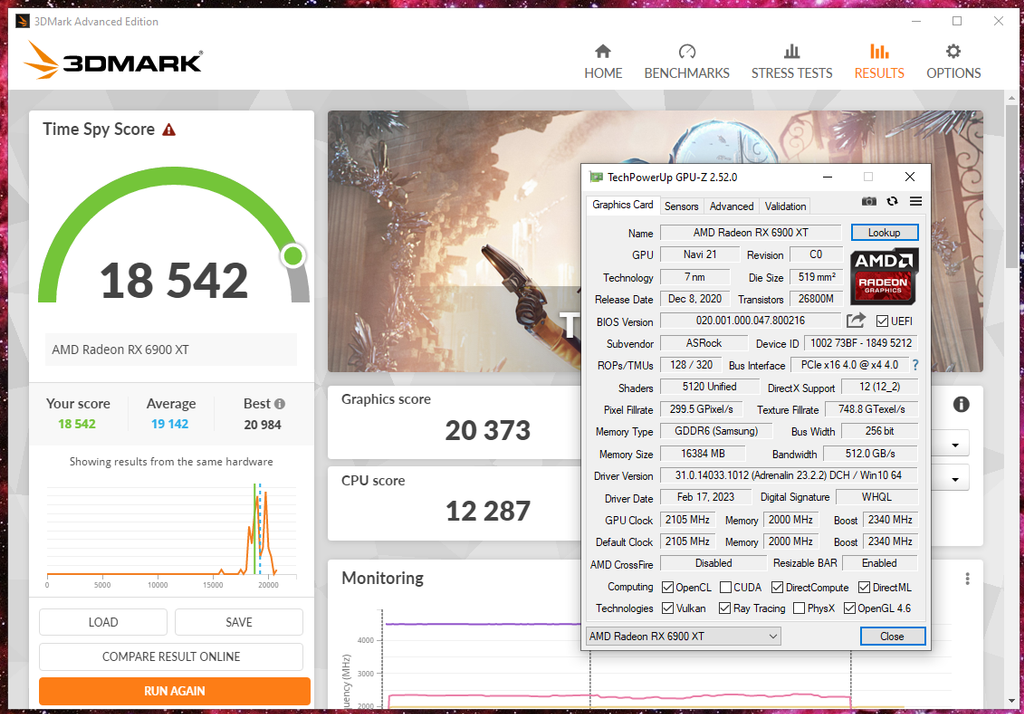Toggle the OpenCL checkbox
This screenshot has width=1024, height=714.
(667, 587)
